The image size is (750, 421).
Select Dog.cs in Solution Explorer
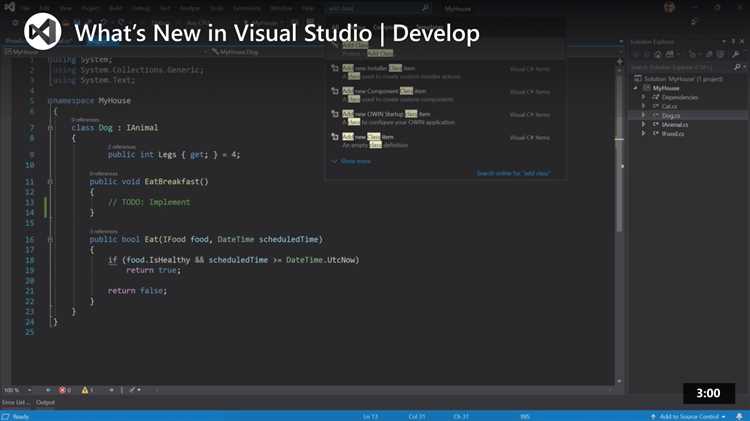(x=671, y=115)
